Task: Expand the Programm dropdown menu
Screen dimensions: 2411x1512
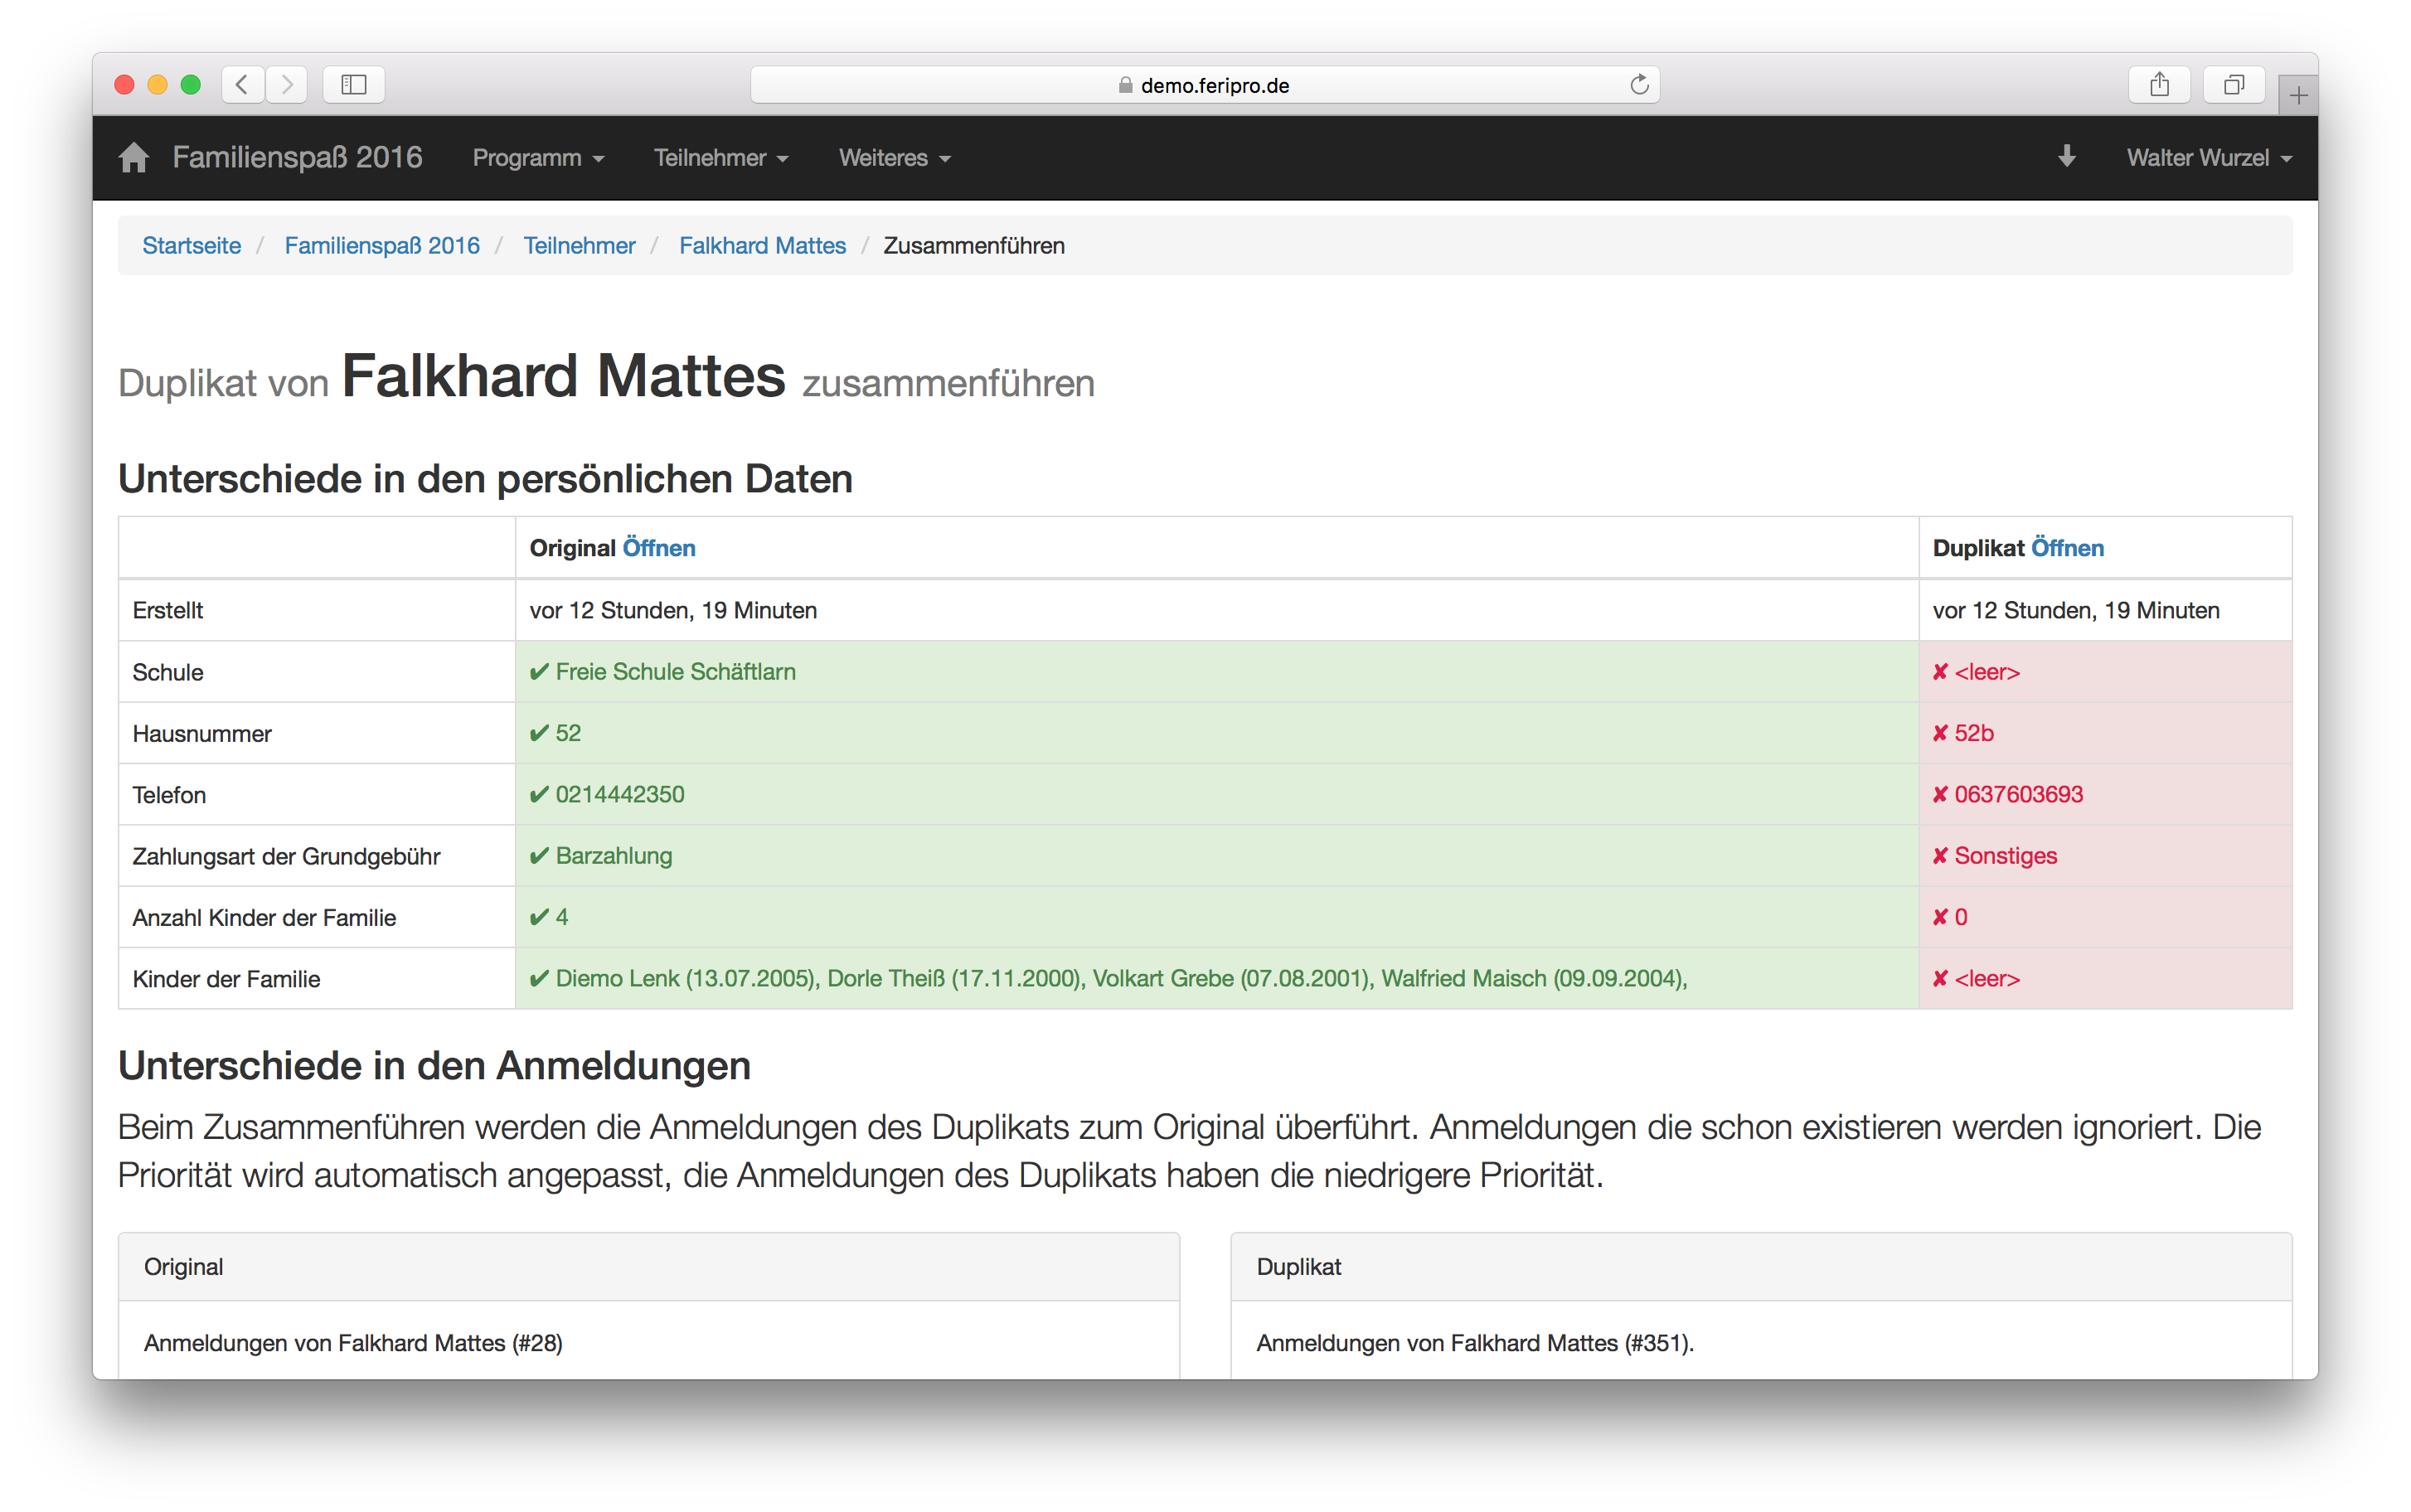Action: (538, 158)
